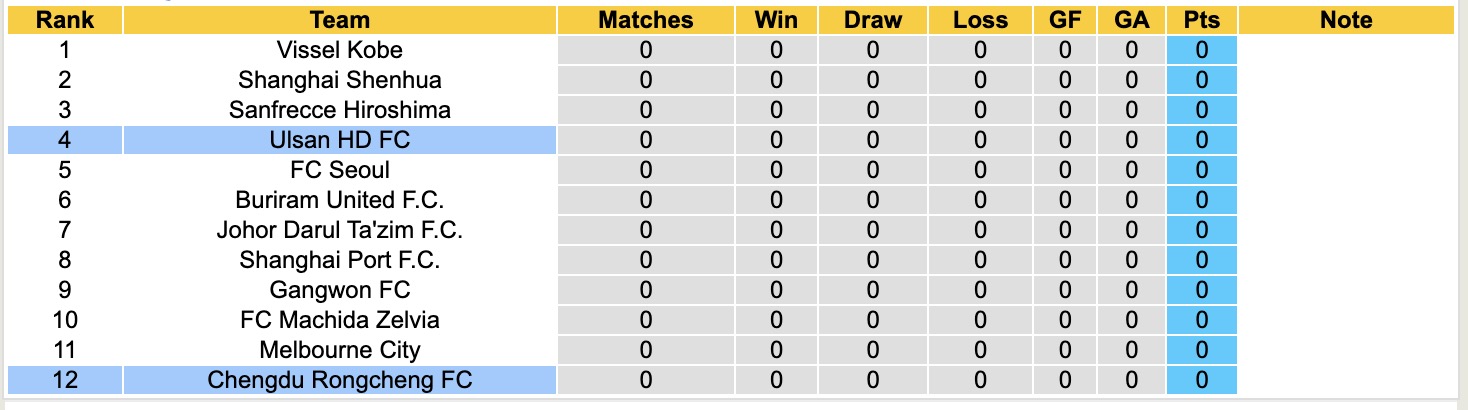The image size is (1468, 410).
Task: Click the Note column header
Action: tap(1346, 20)
